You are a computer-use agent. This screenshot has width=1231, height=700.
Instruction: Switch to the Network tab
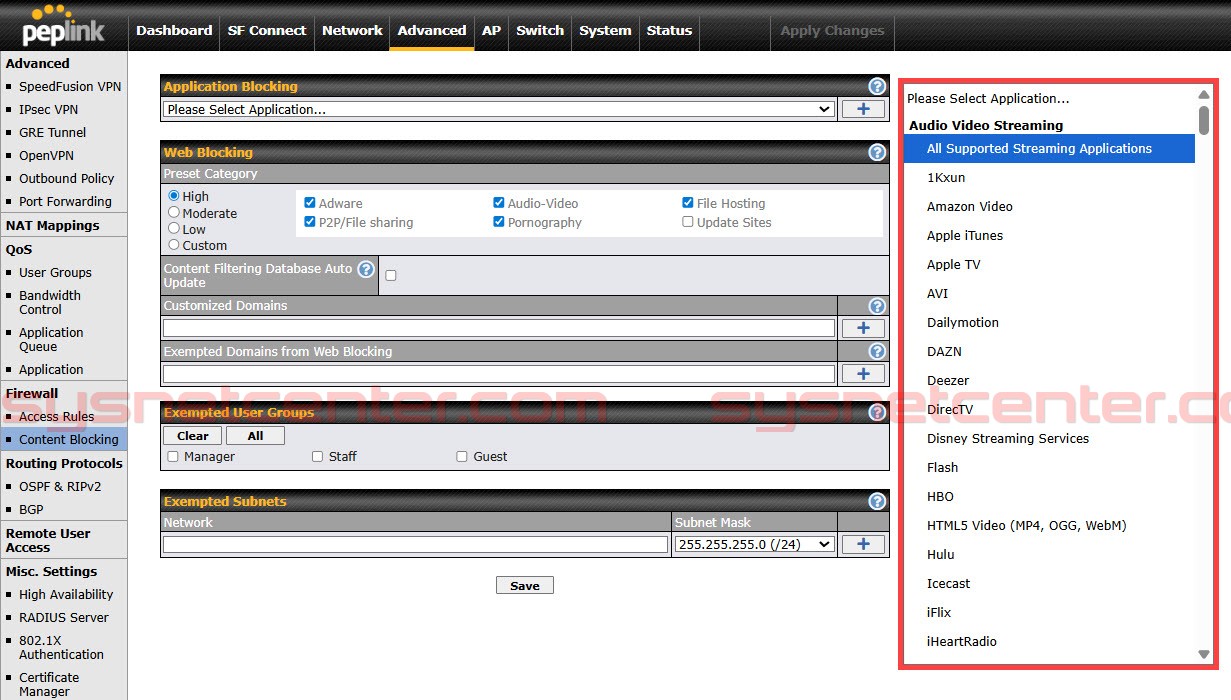(x=352, y=30)
